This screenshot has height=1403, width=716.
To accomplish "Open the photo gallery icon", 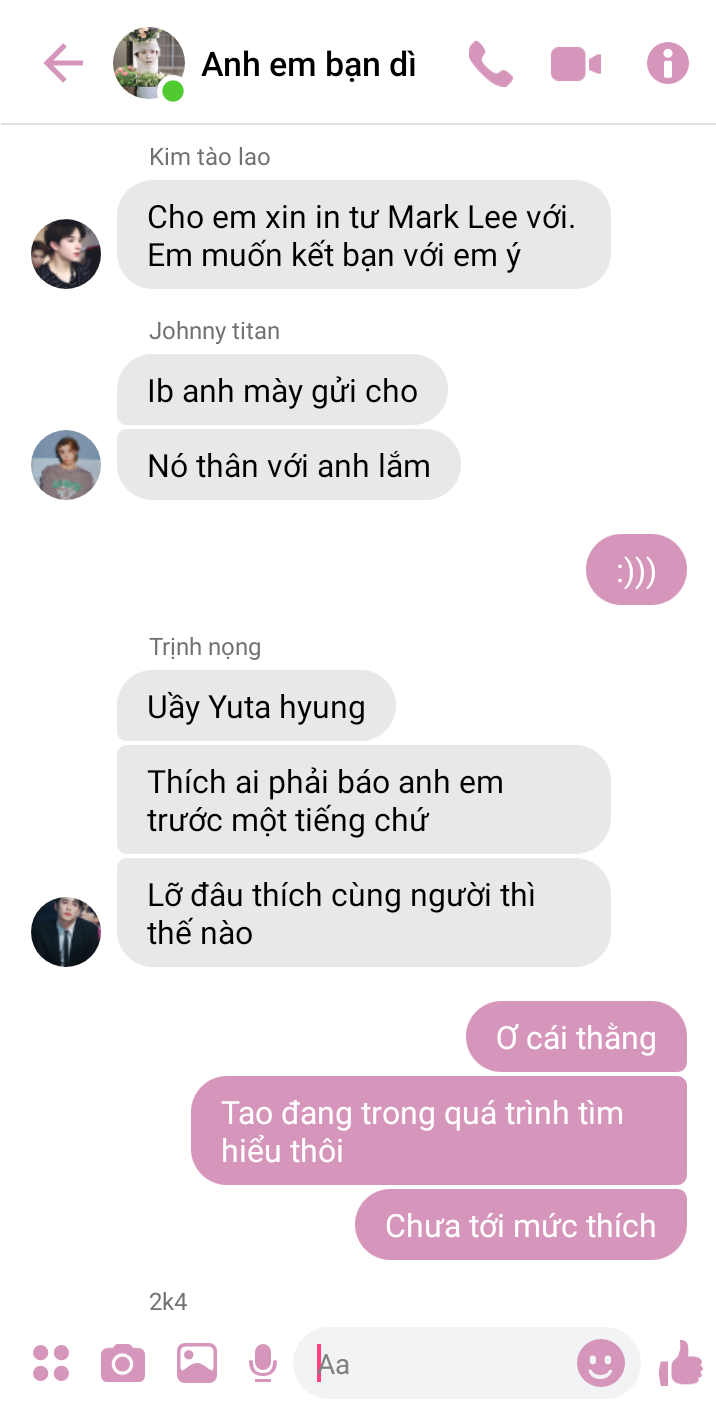I will click(197, 1363).
